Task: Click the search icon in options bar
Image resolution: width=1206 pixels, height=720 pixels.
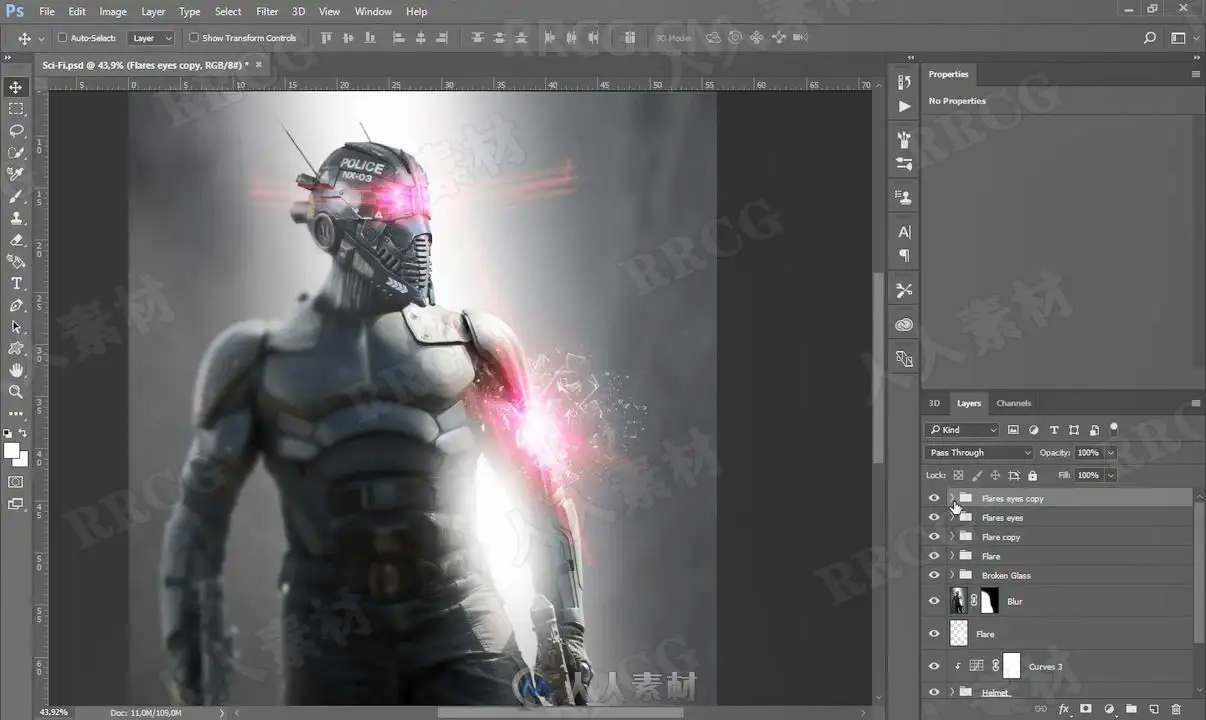Action: pyautogui.click(x=1150, y=38)
